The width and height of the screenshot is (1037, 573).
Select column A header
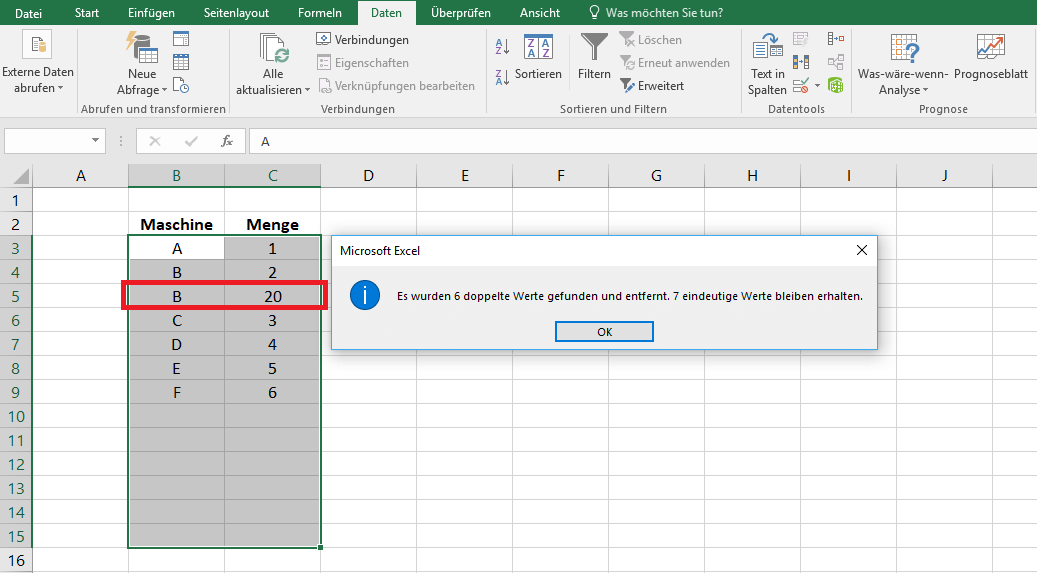coord(81,175)
